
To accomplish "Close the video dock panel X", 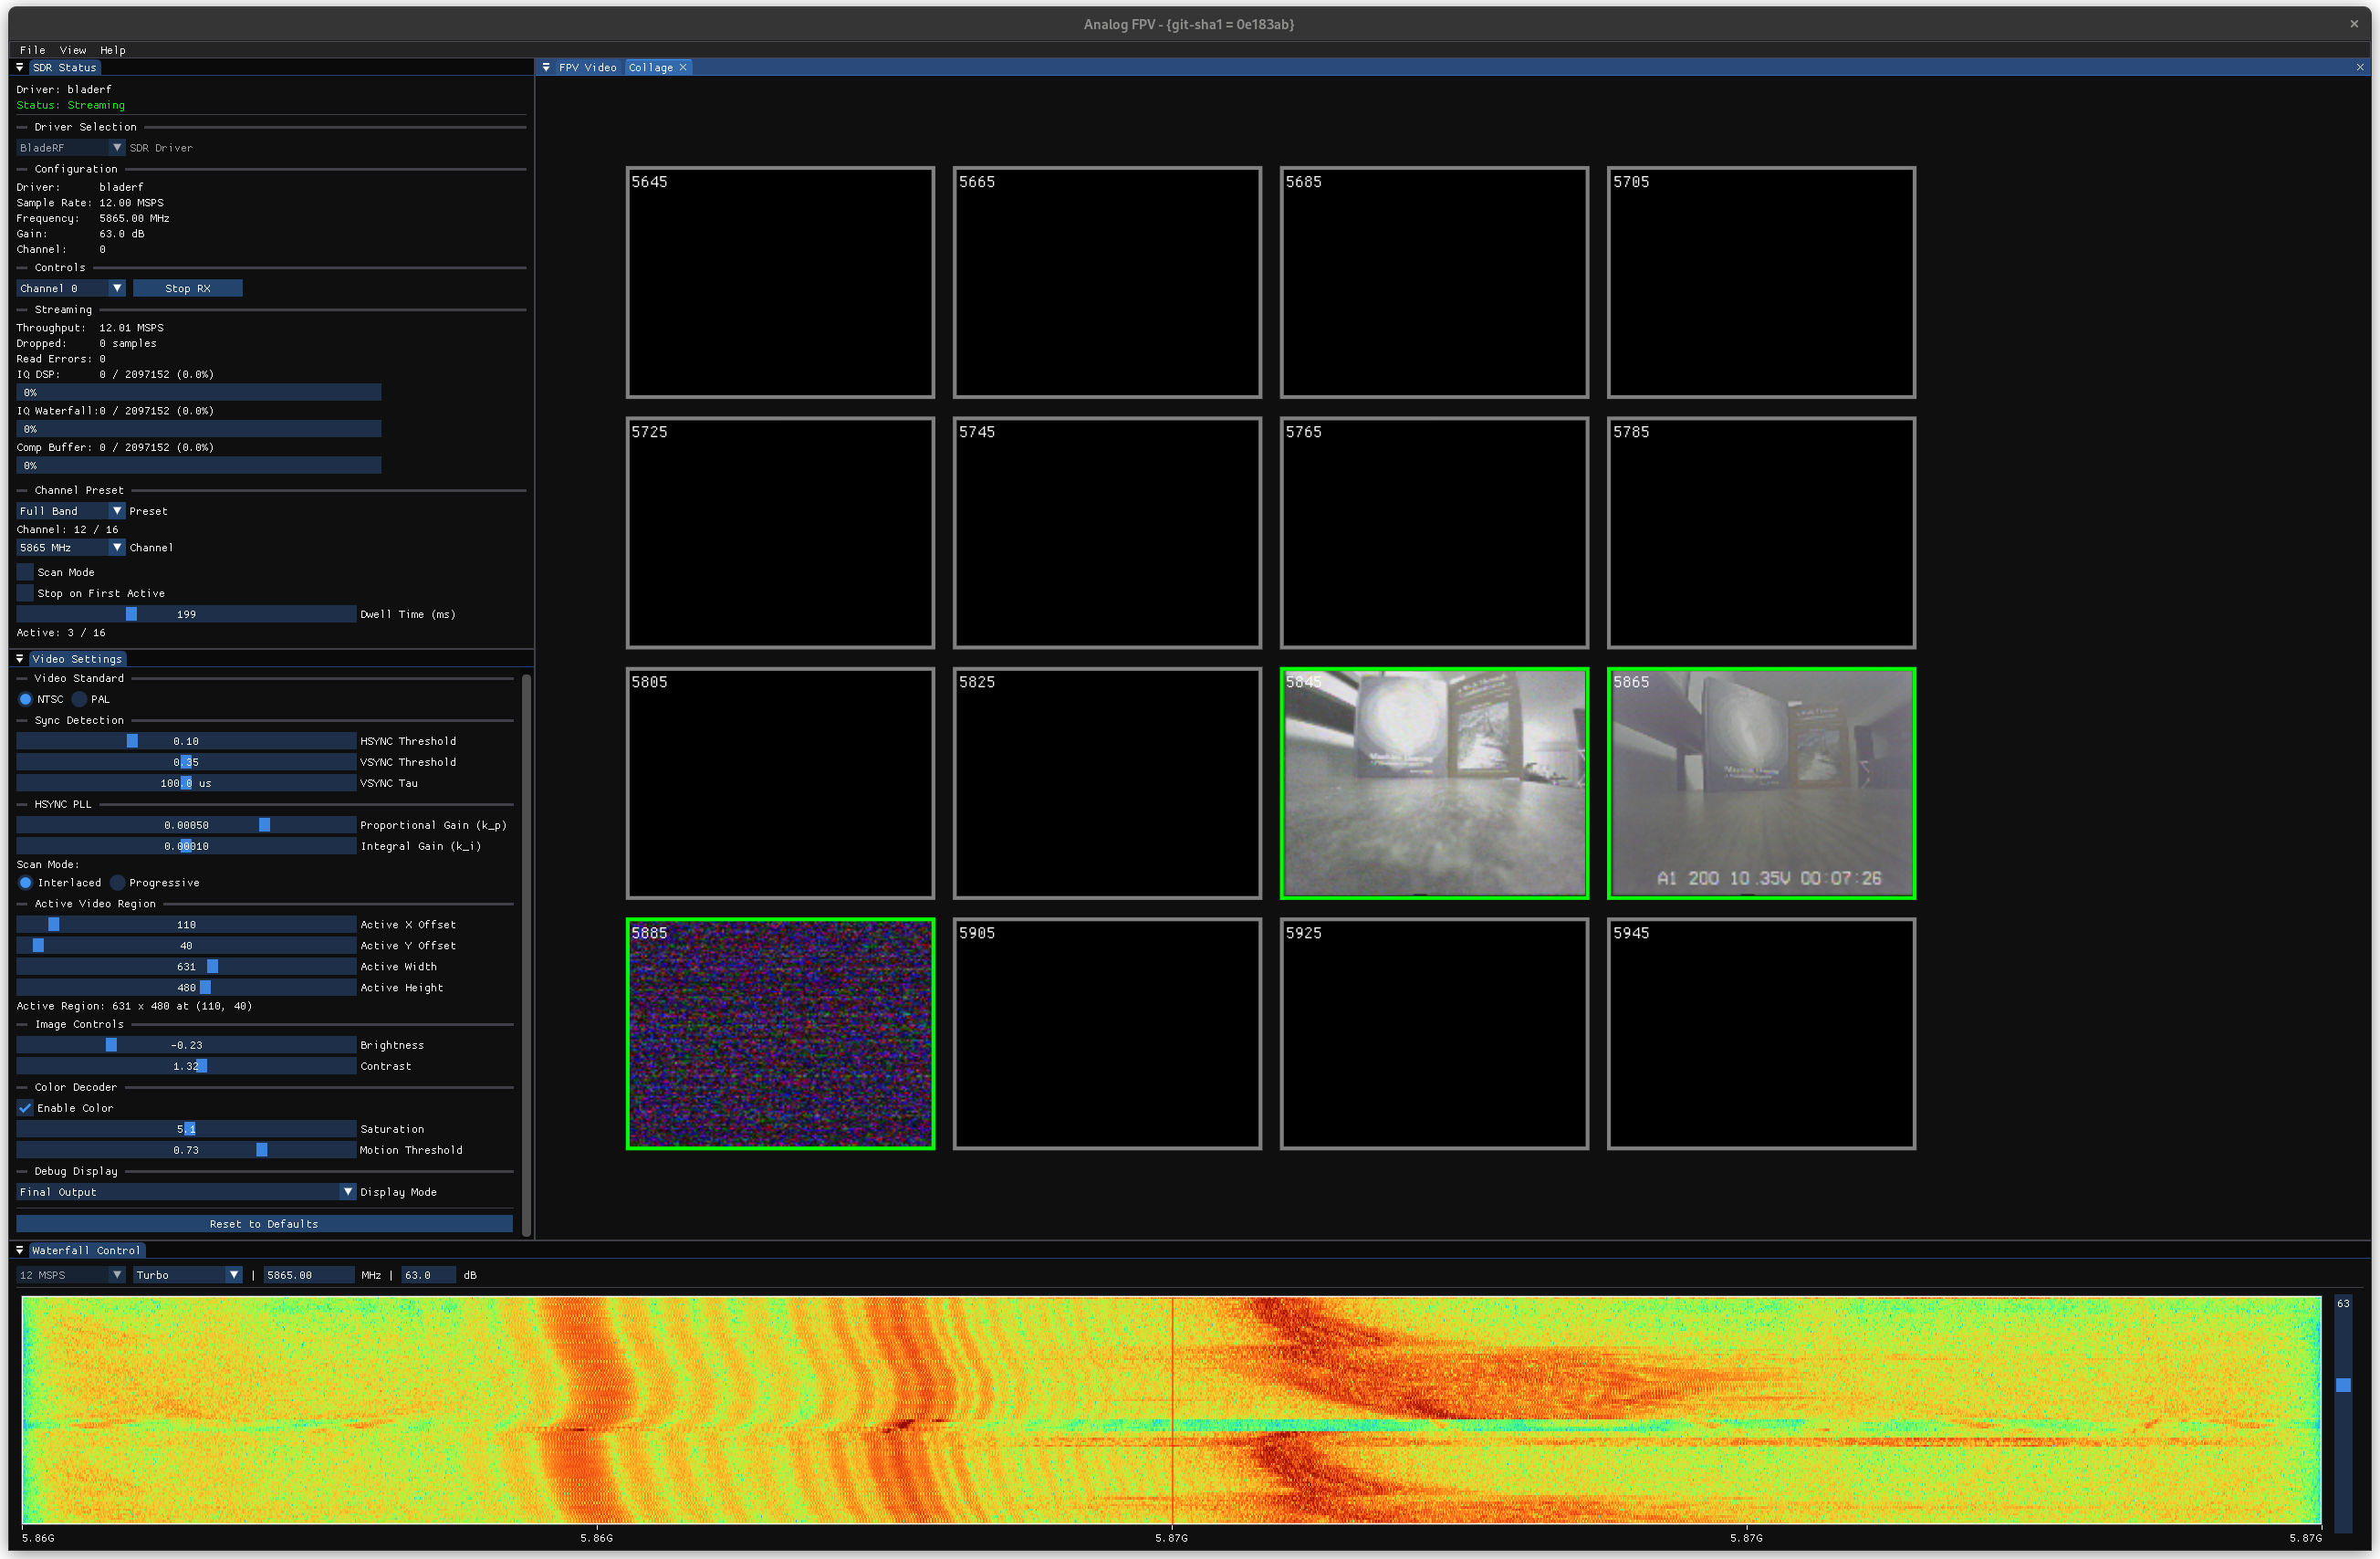I will tap(2360, 67).
